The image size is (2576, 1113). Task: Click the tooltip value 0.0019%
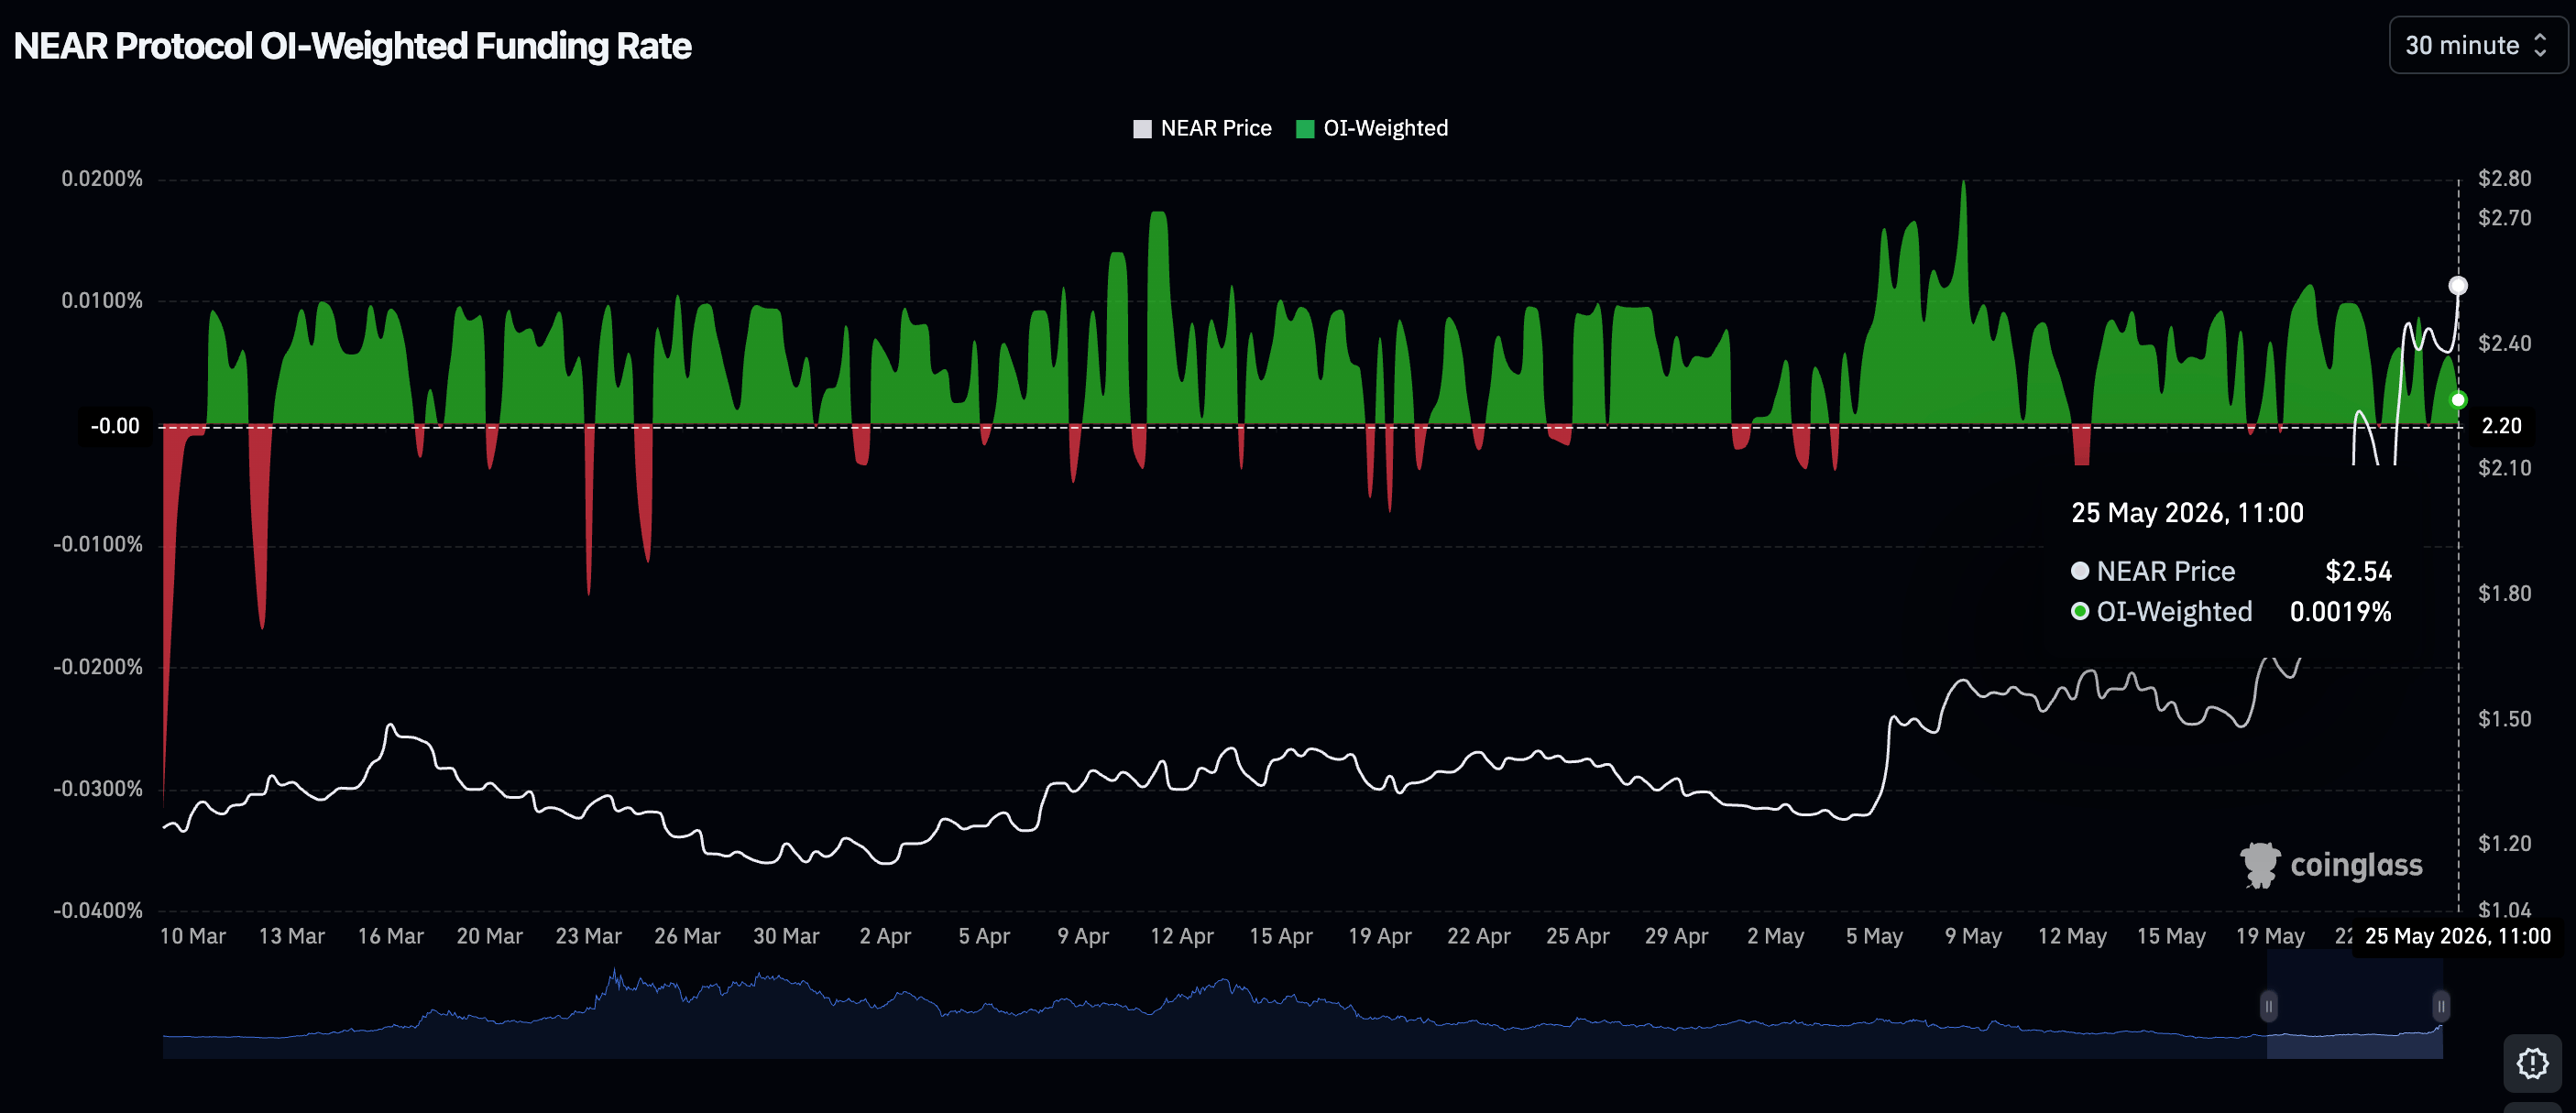tap(2340, 612)
